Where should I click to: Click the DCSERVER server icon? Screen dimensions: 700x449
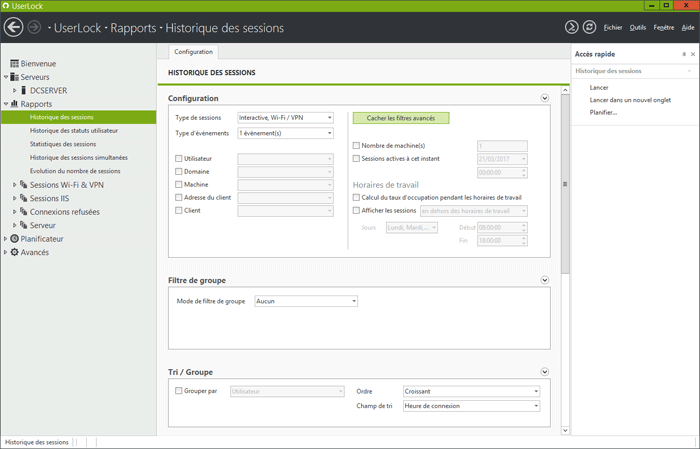[24, 90]
